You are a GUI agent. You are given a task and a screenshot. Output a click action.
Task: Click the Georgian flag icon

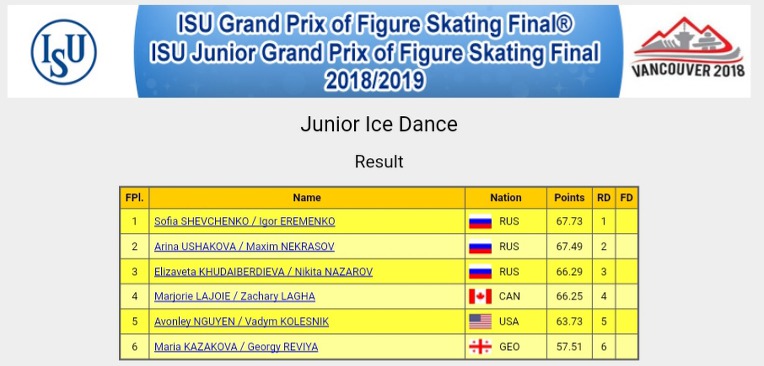pyautogui.click(x=480, y=347)
